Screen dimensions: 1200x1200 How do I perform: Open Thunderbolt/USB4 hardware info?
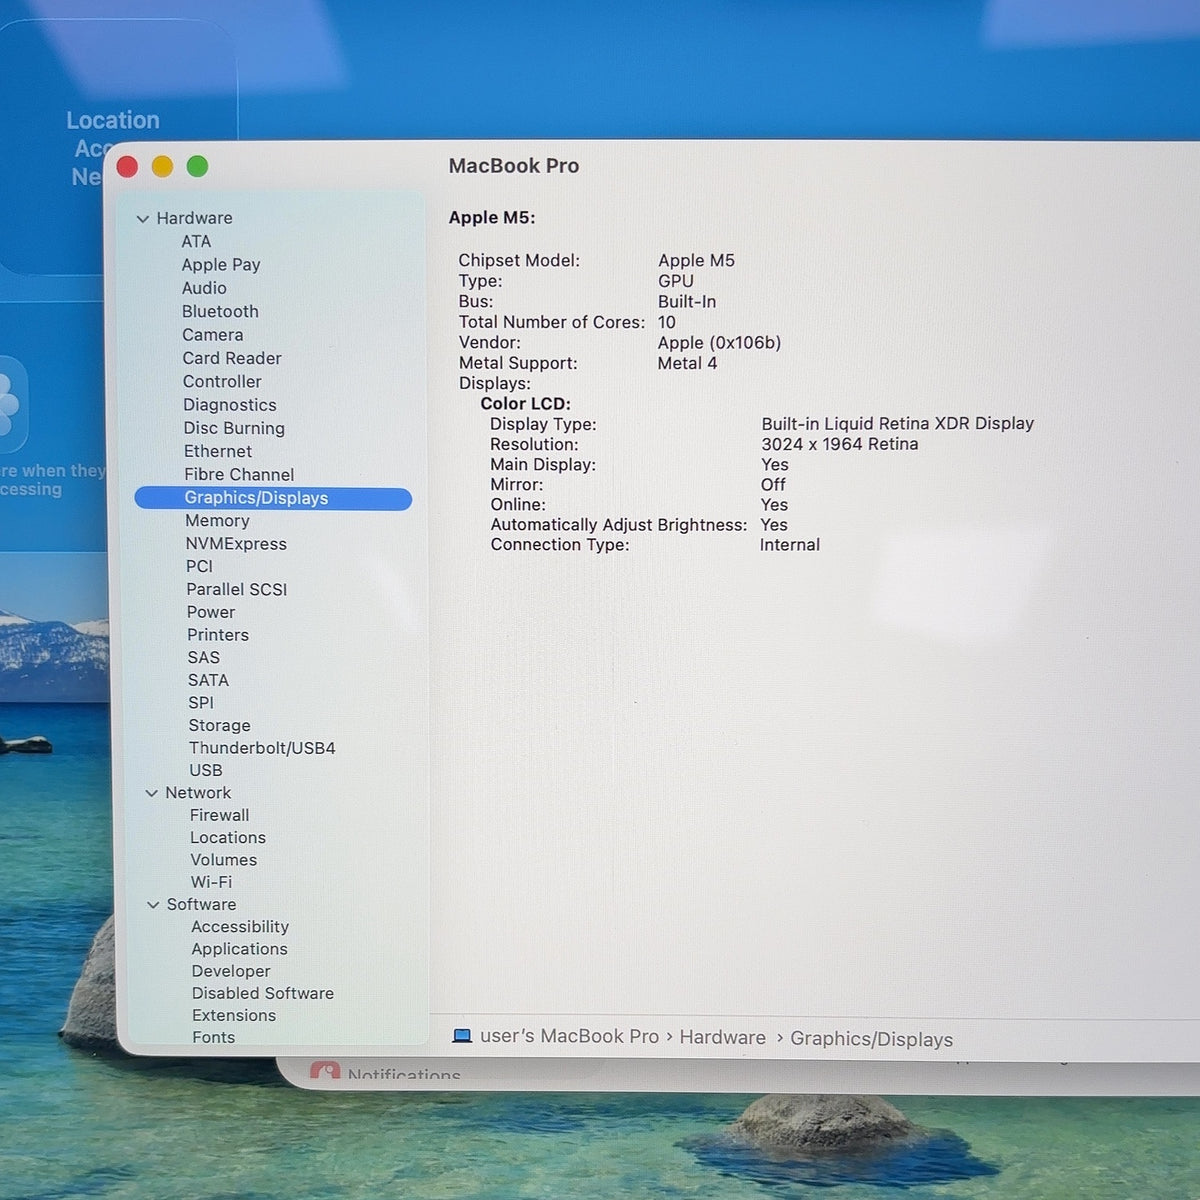262,748
